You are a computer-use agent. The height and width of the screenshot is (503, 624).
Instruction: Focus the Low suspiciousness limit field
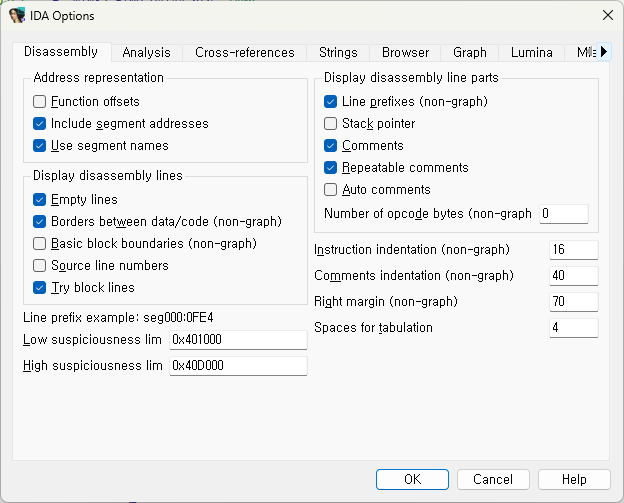238,339
